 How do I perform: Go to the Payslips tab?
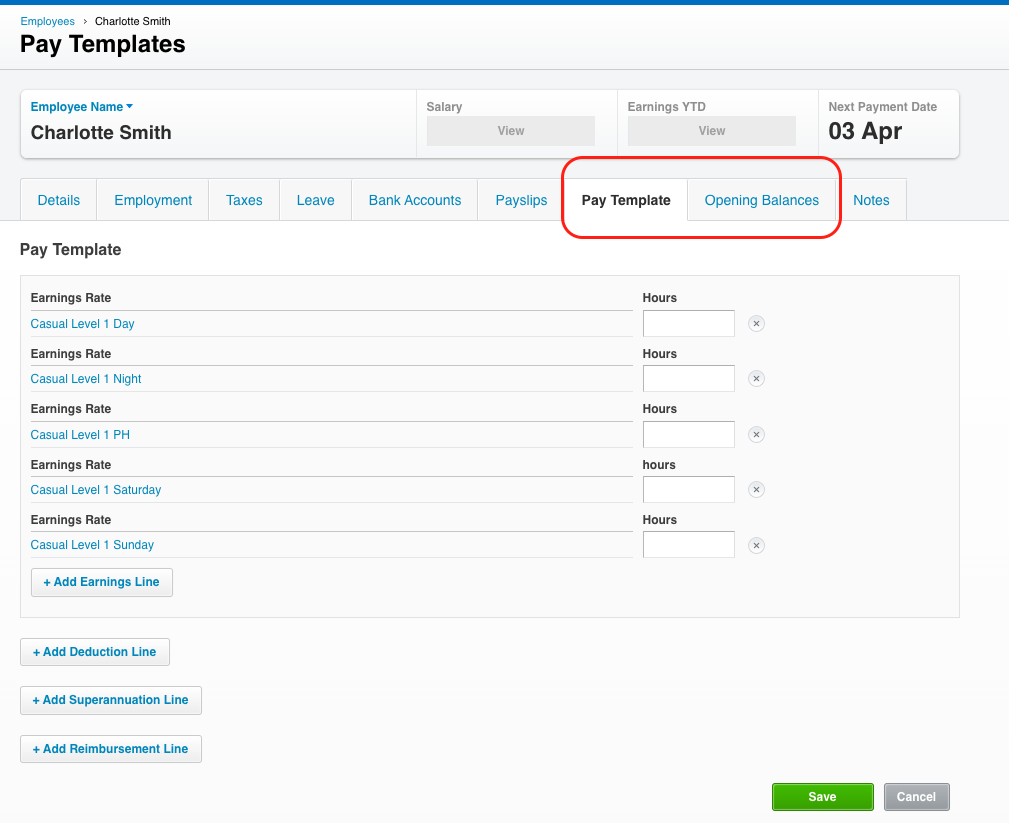[x=521, y=200]
